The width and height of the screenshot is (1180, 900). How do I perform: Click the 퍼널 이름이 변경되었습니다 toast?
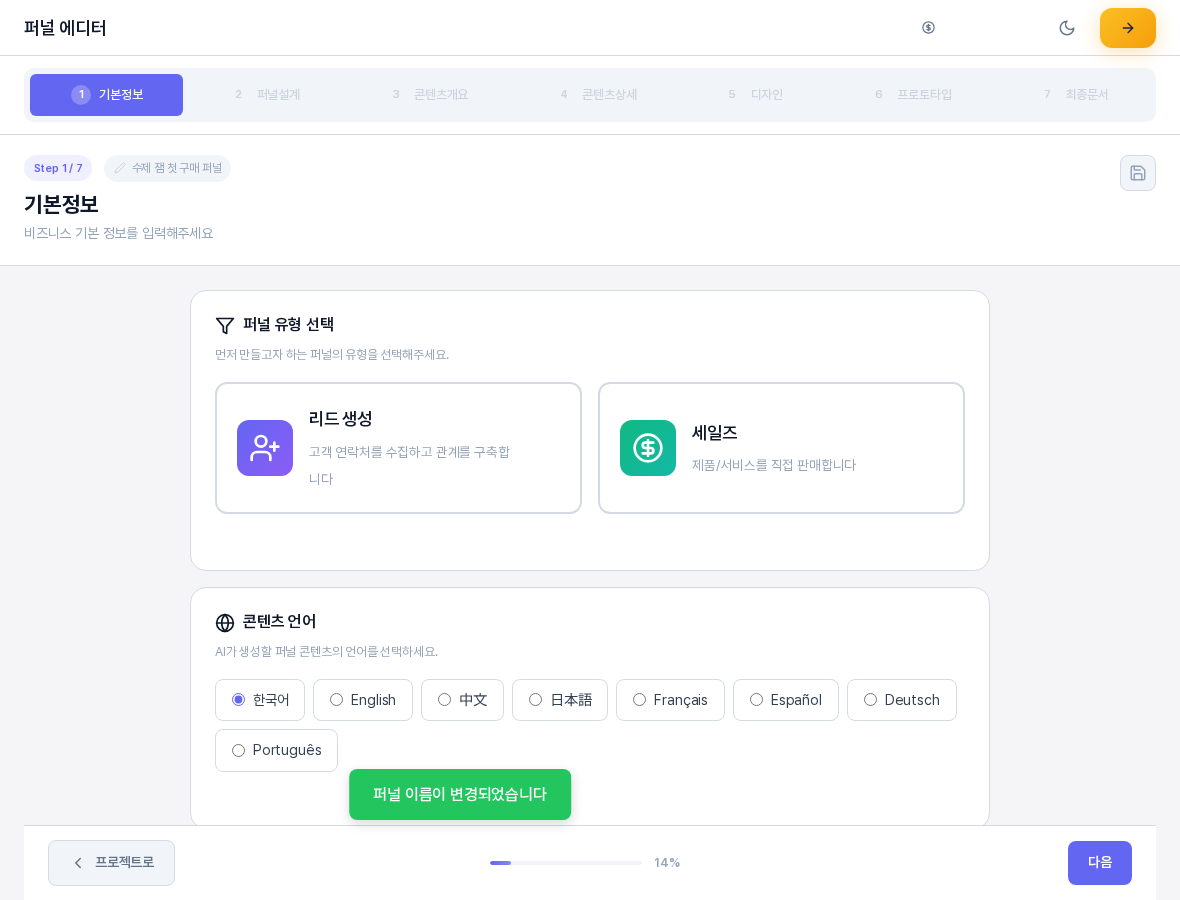pyautogui.click(x=460, y=794)
